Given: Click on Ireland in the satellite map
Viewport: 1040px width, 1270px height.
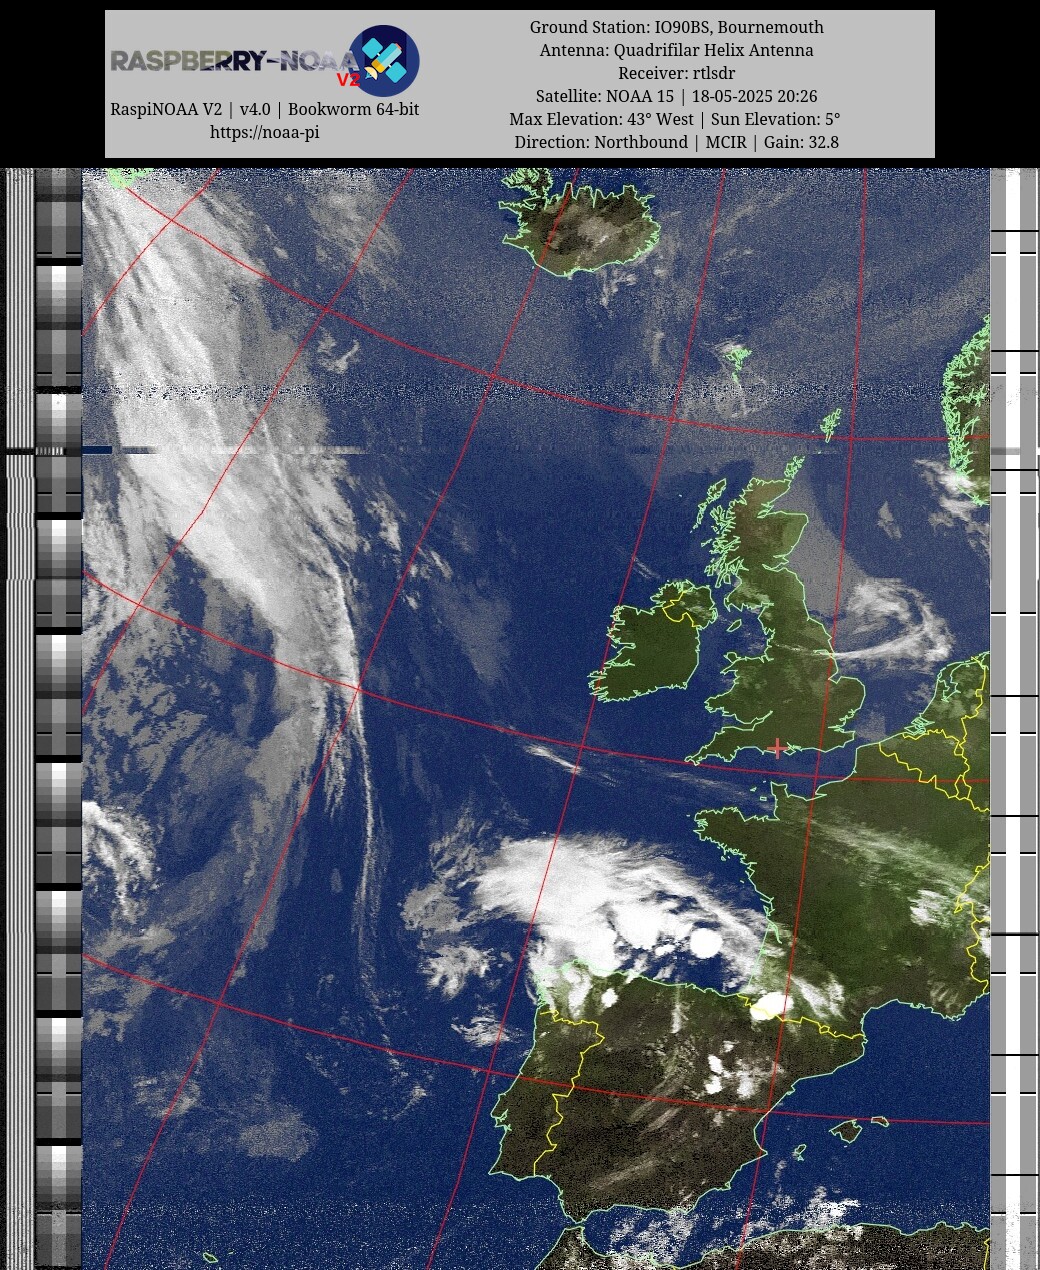Looking at the screenshot, I should coord(653,645).
